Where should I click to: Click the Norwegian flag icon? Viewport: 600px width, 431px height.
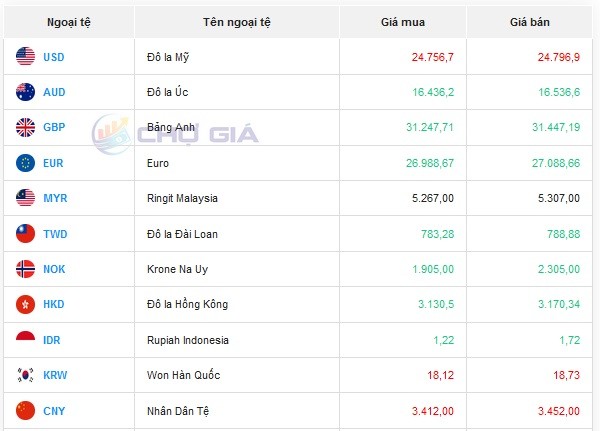[26, 269]
